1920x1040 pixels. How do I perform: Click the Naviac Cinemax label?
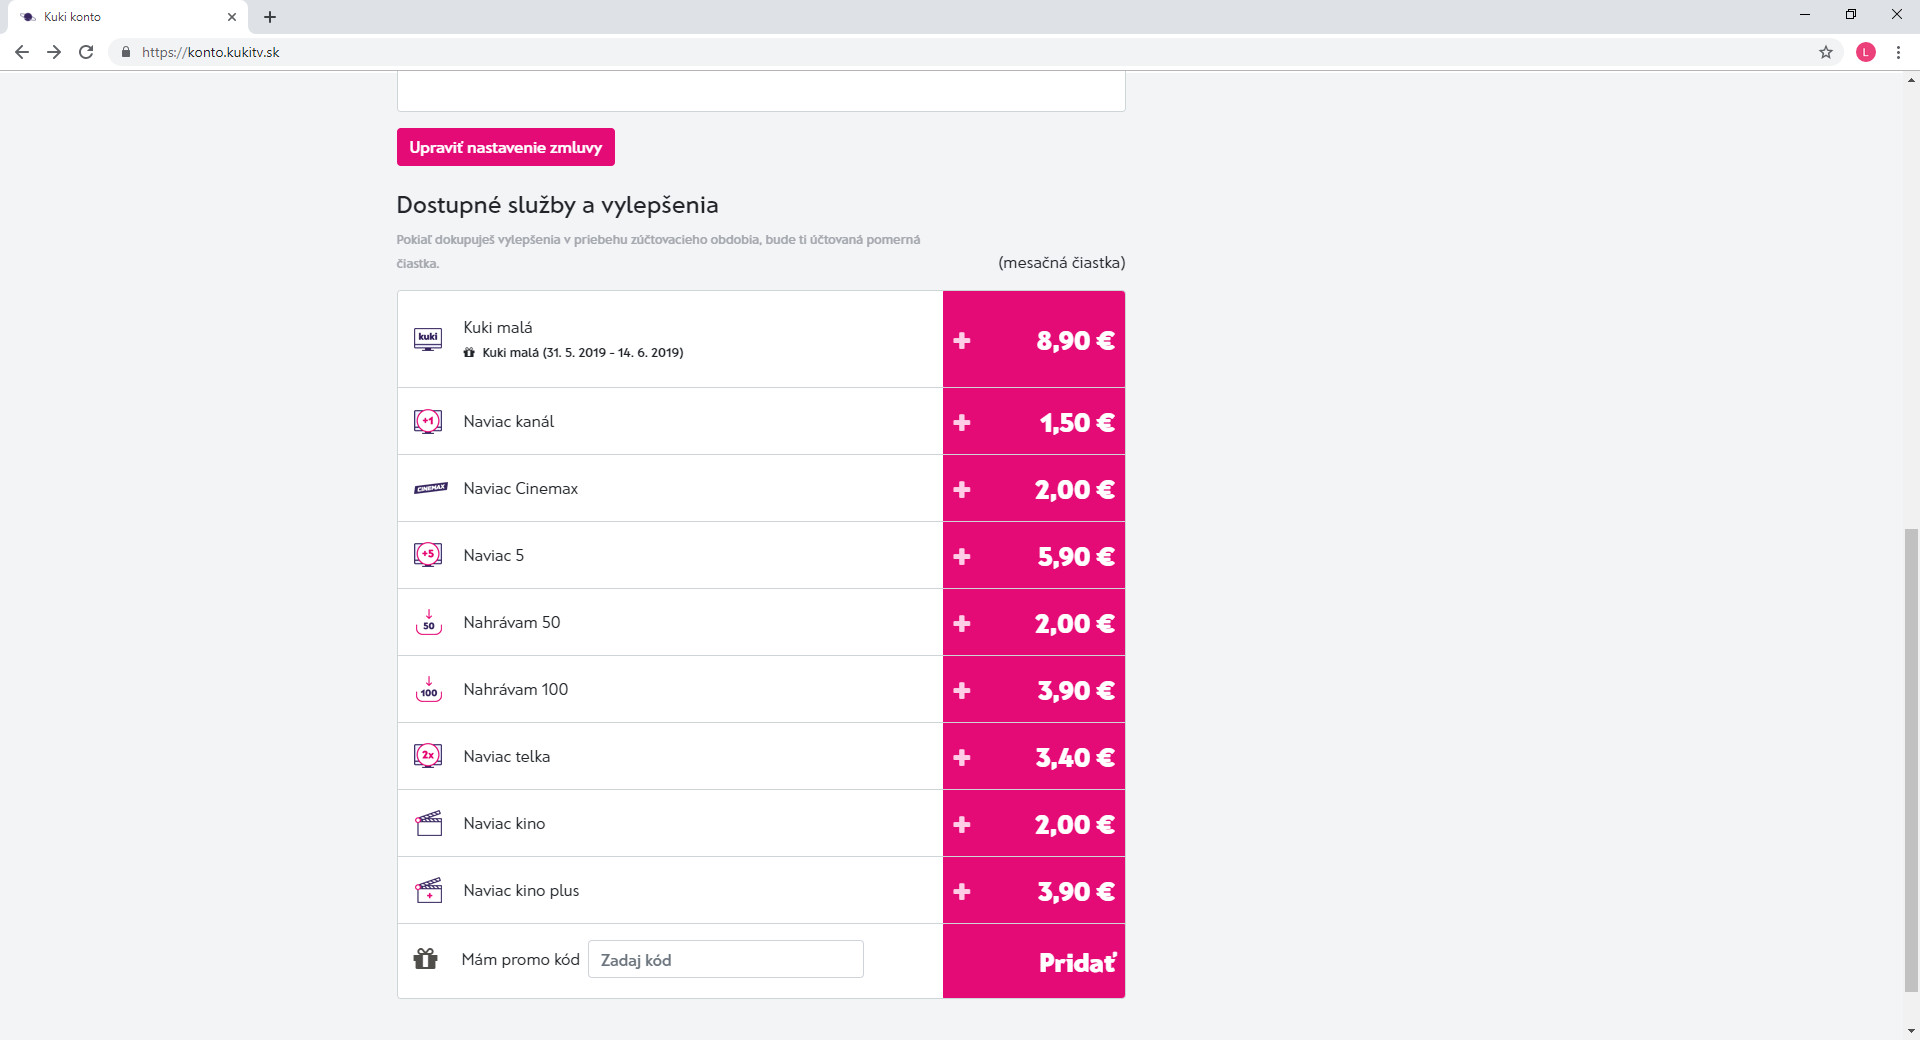click(521, 488)
